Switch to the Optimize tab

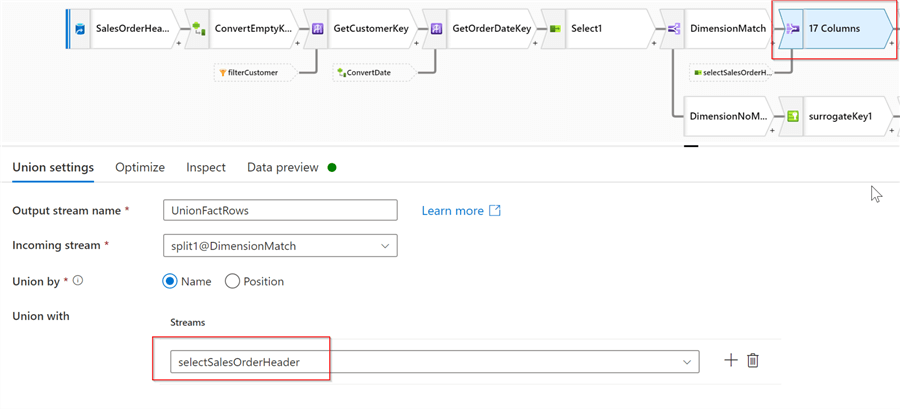[x=140, y=168]
